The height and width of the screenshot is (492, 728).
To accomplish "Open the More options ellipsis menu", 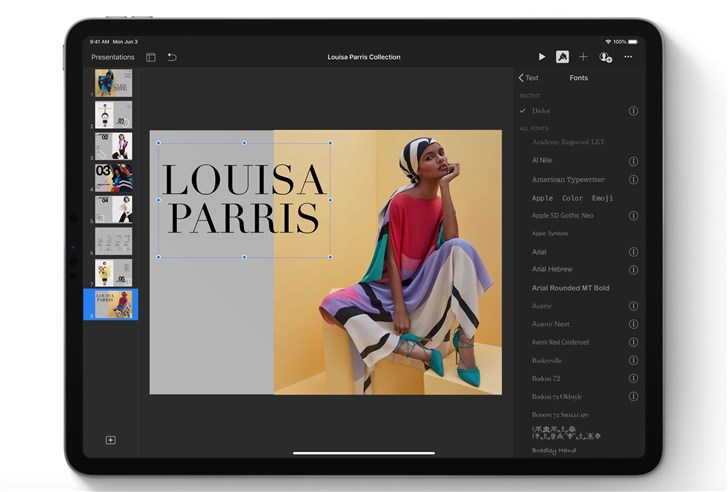I will (628, 57).
